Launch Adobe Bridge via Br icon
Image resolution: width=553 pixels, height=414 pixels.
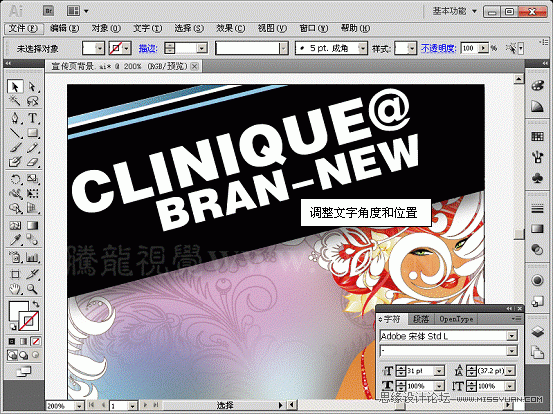49,11
